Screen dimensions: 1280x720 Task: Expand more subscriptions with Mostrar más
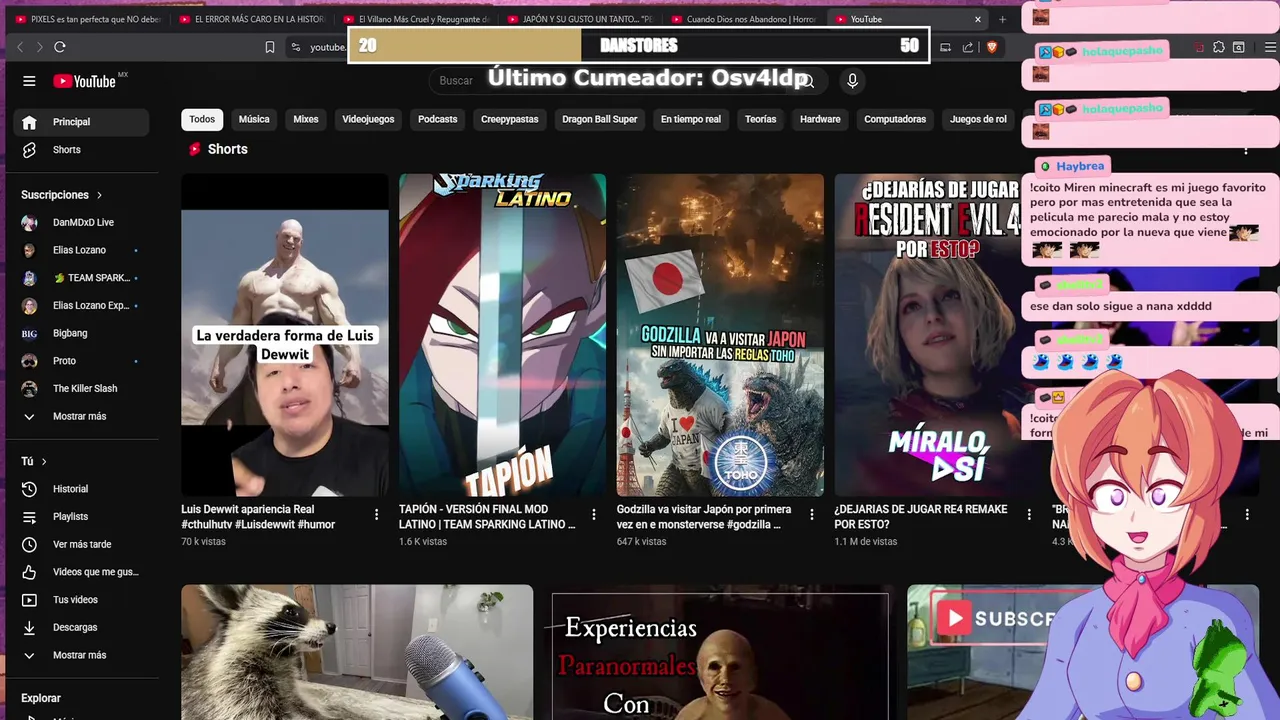[x=82, y=416]
